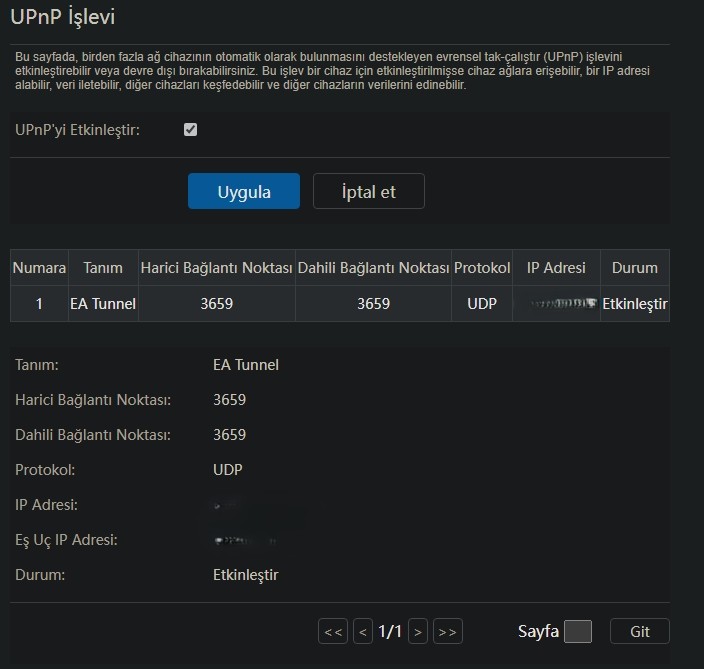Click the Harici Bağlantı Noktası column header
This screenshot has width=704, height=669.
(x=216, y=268)
